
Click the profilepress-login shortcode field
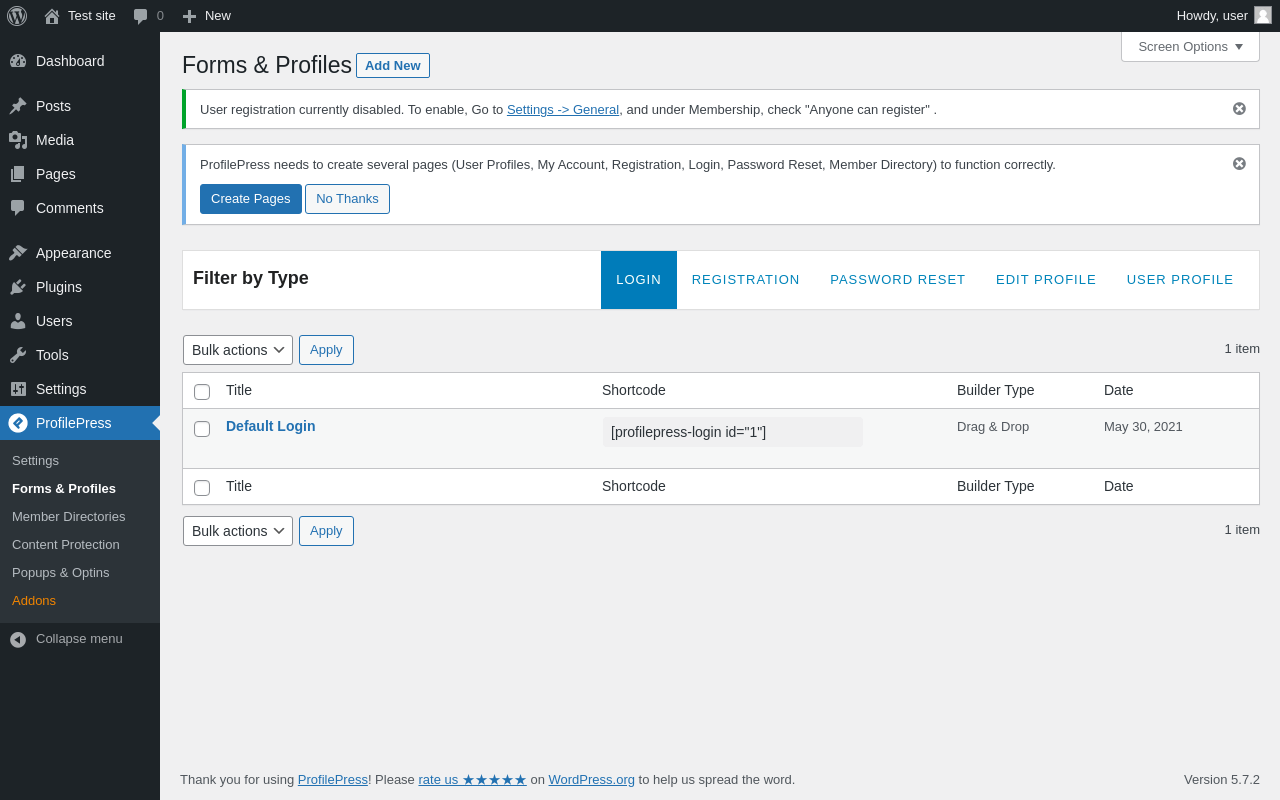pos(732,432)
